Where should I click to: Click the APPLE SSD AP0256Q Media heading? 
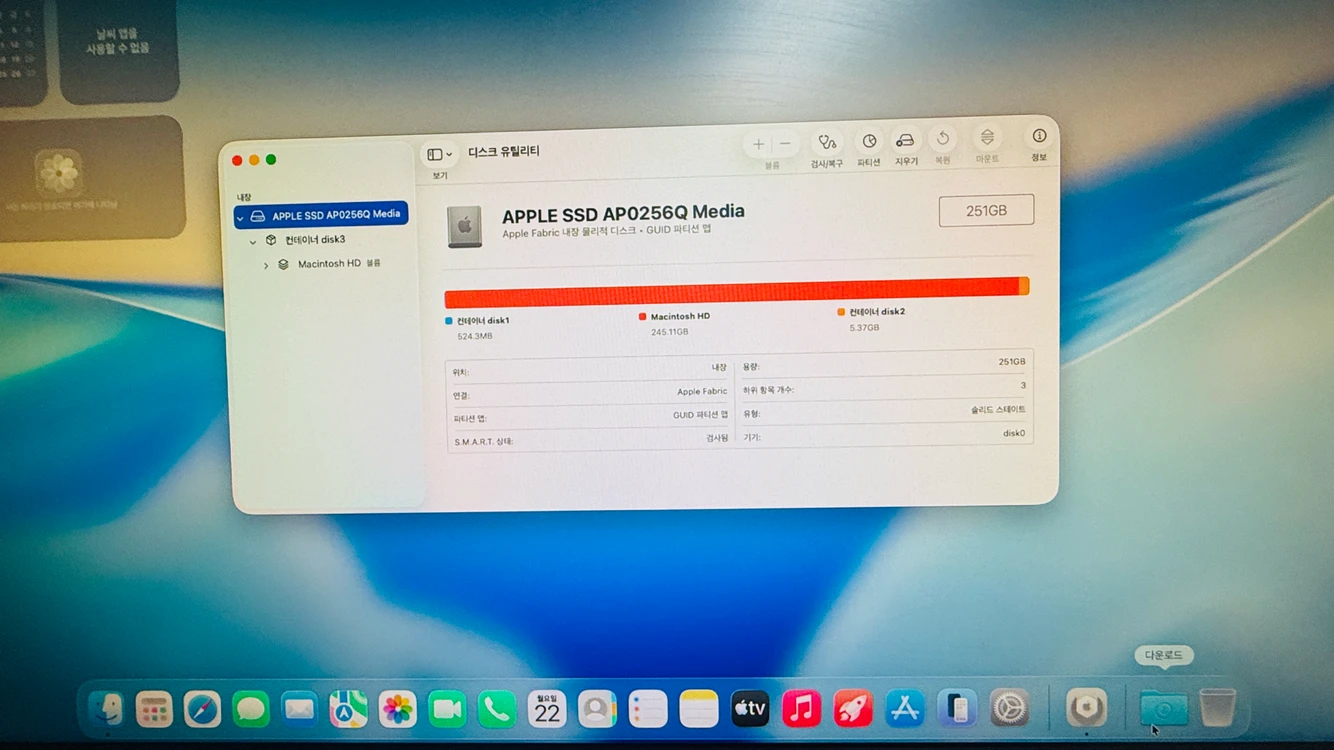click(x=623, y=212)
